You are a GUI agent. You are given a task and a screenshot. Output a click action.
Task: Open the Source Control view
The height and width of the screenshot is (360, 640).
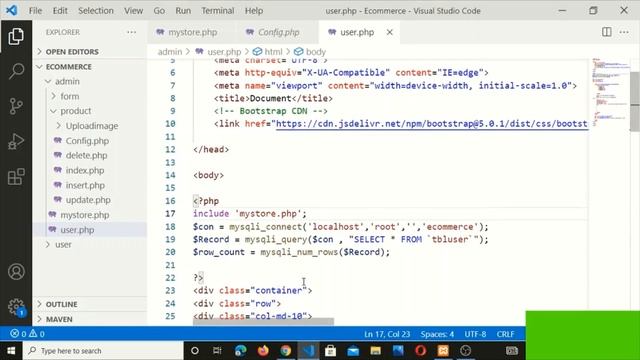tap(16, 106)
